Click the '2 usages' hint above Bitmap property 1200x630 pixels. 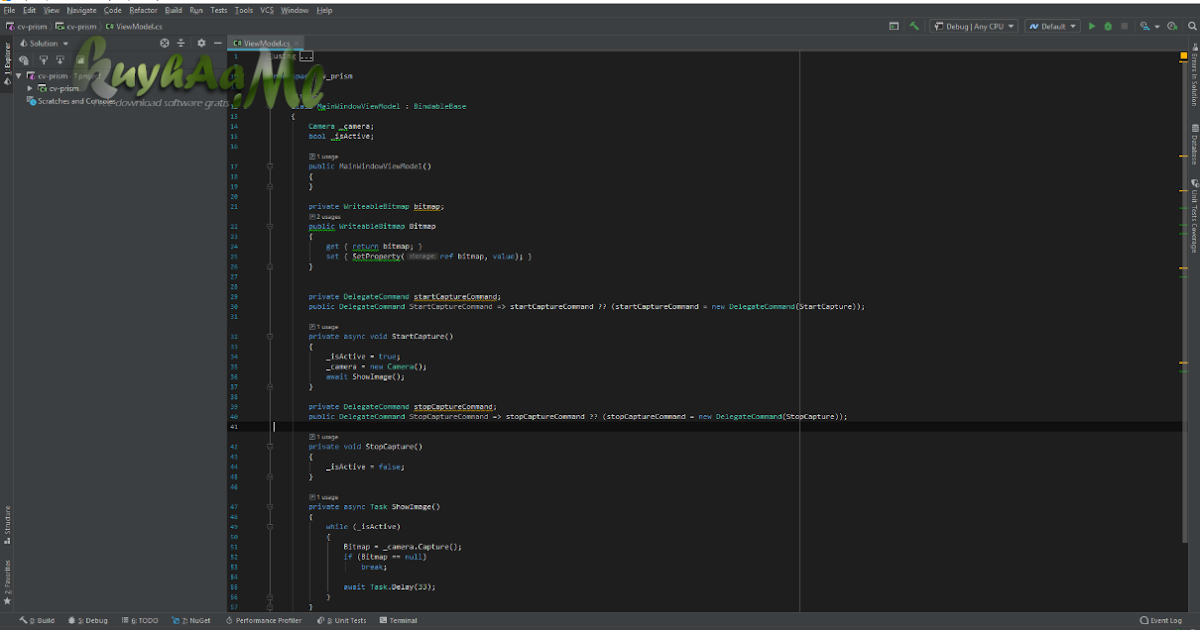coord(325,217)
